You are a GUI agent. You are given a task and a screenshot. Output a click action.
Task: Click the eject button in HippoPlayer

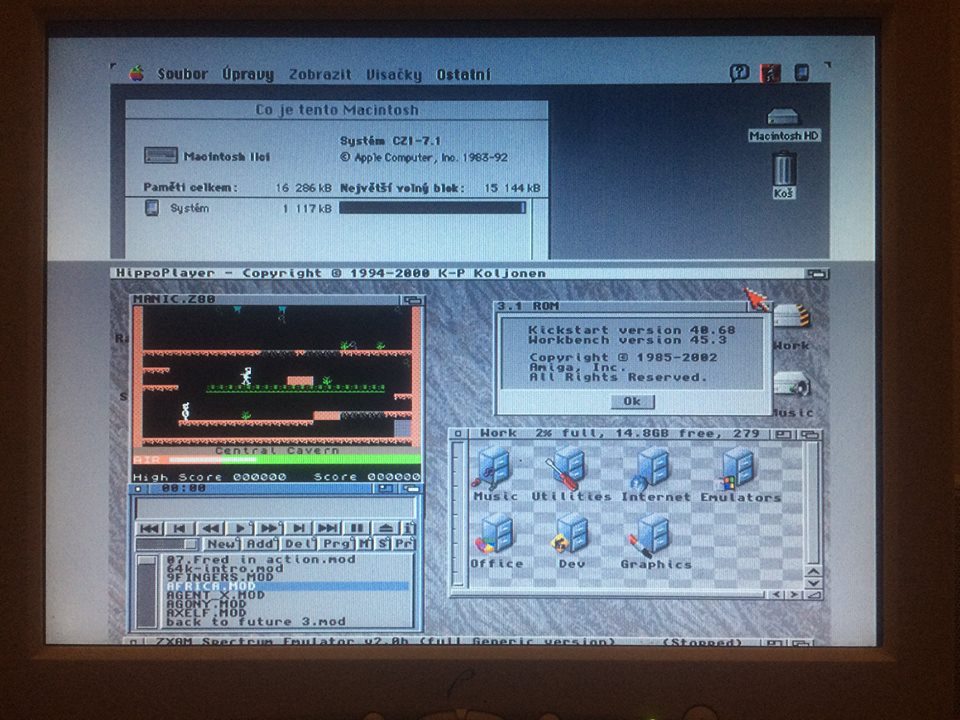(x=386, y=528)
